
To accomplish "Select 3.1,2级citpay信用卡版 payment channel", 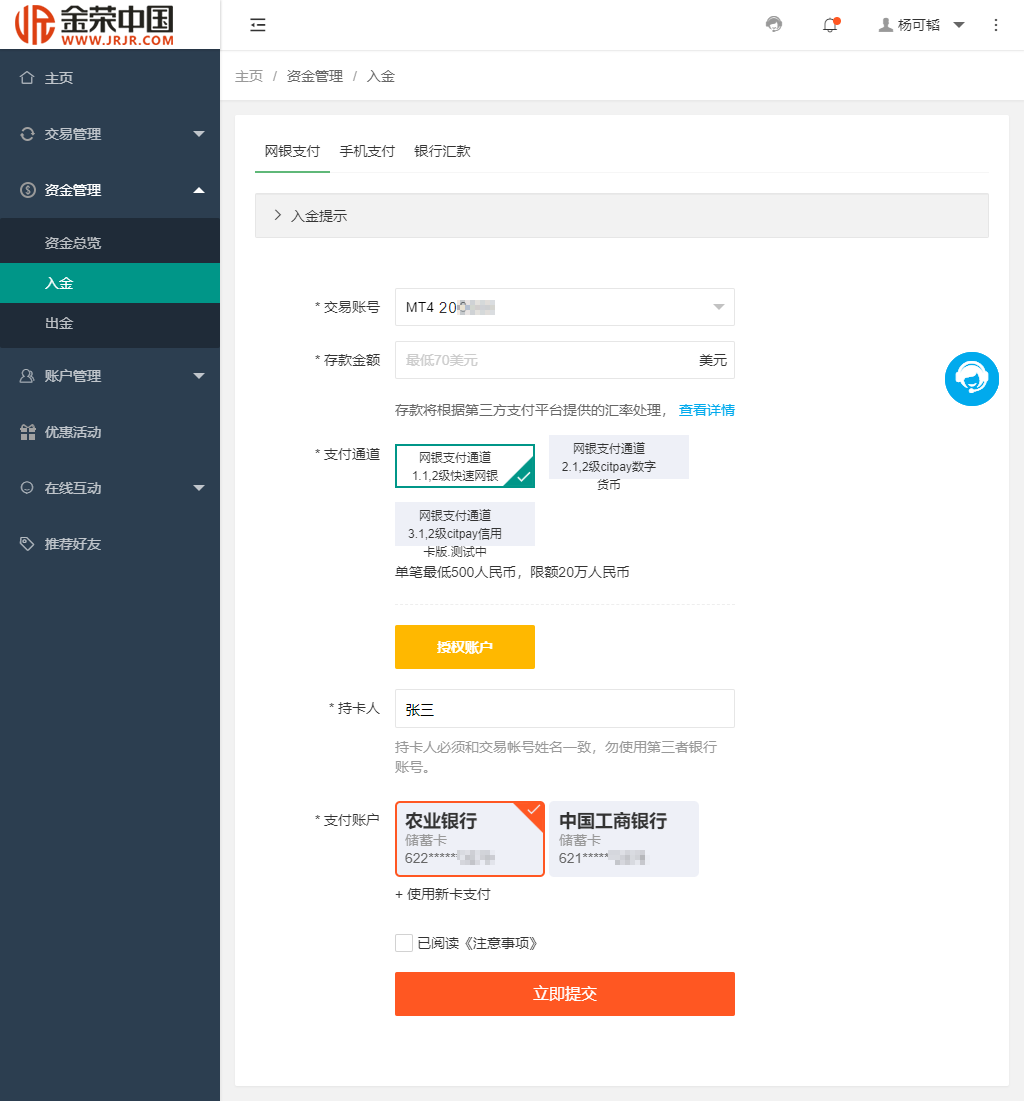I will (x=464, y=524).
